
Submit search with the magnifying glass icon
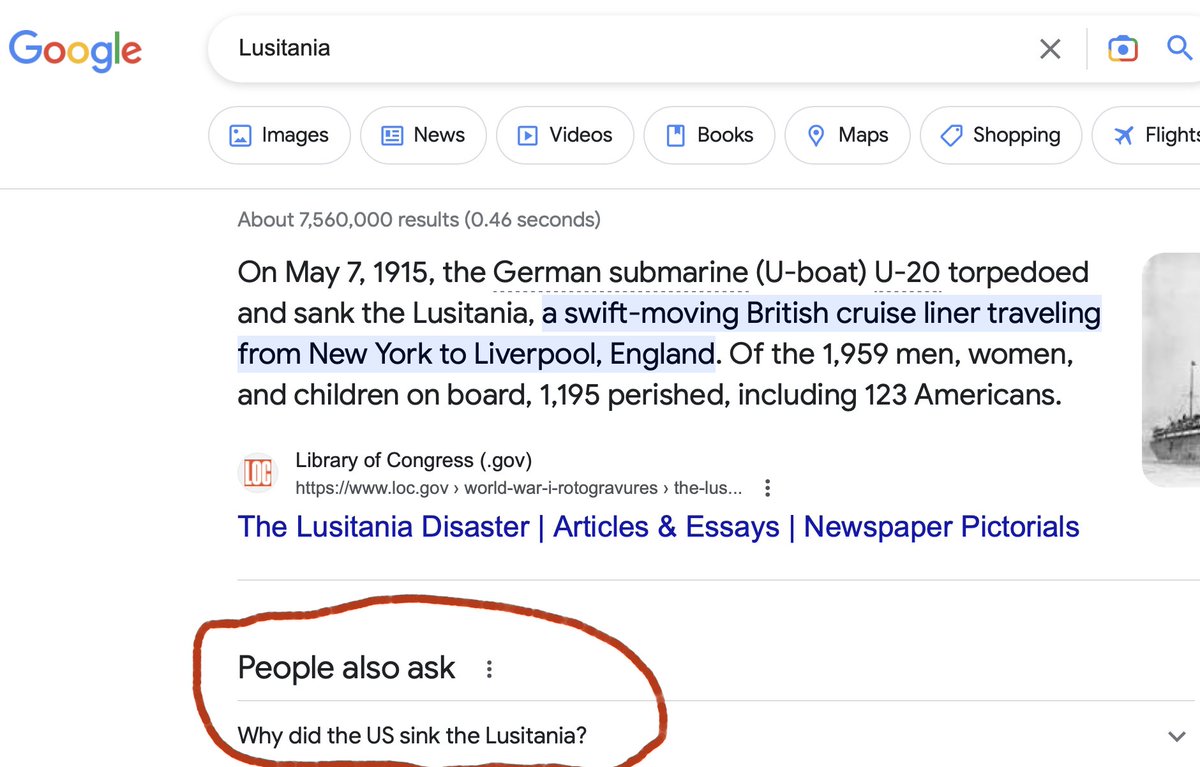1182,47
